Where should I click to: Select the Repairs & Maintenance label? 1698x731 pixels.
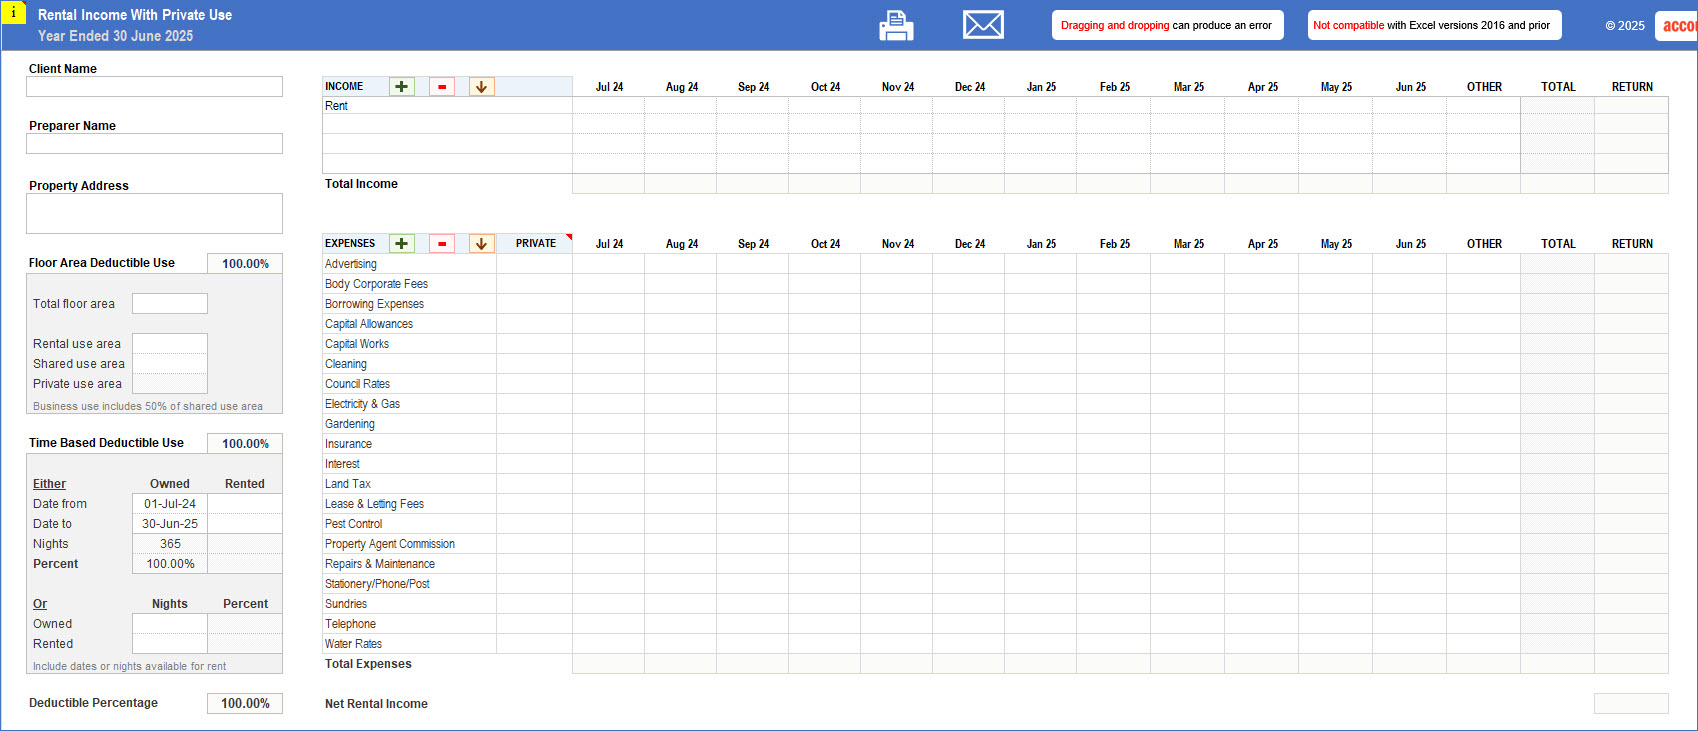[x=380, y=564]
